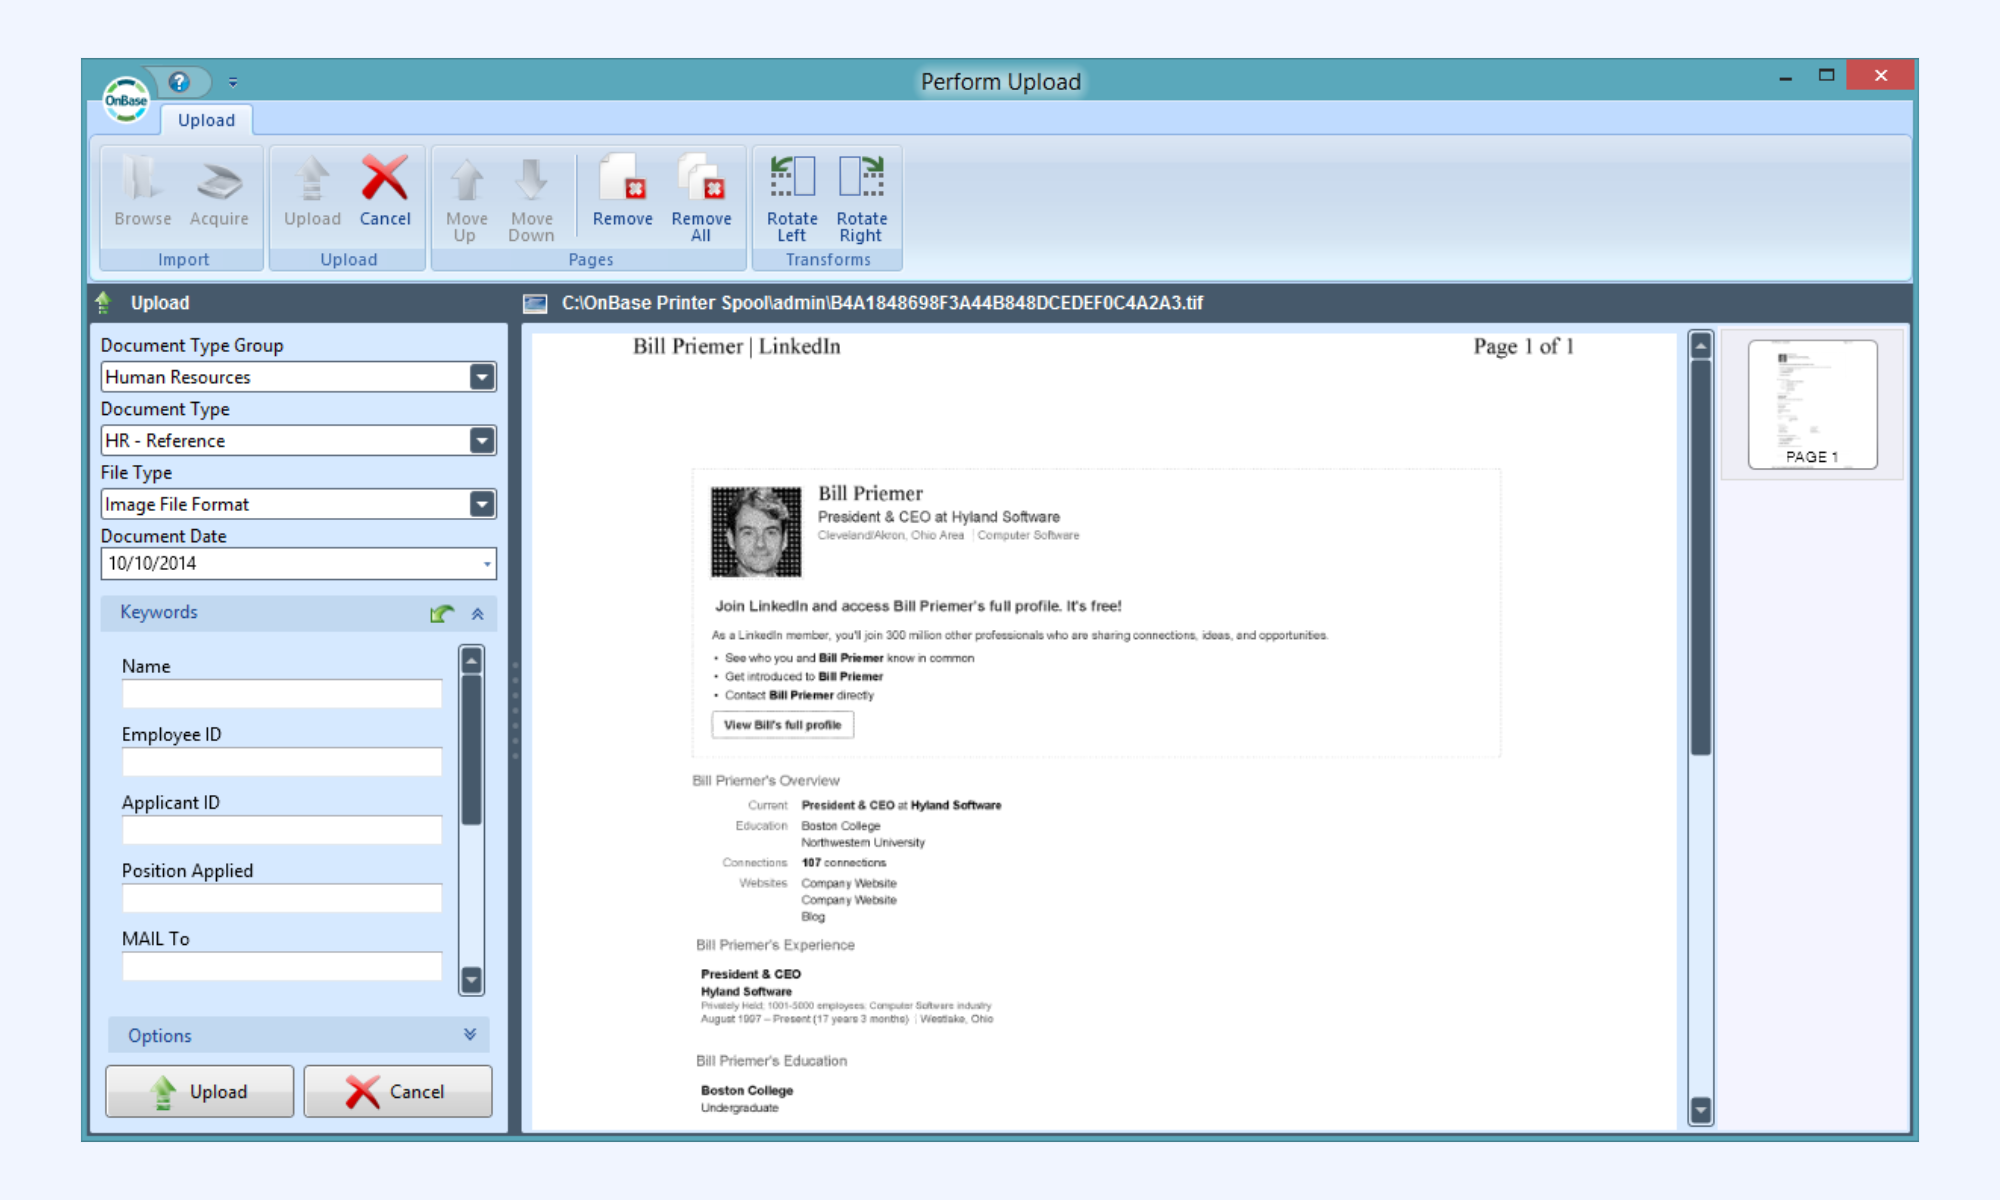Click keywords scrollbar up arrow
2000x1200 pixels.
[x=471, y=659]
